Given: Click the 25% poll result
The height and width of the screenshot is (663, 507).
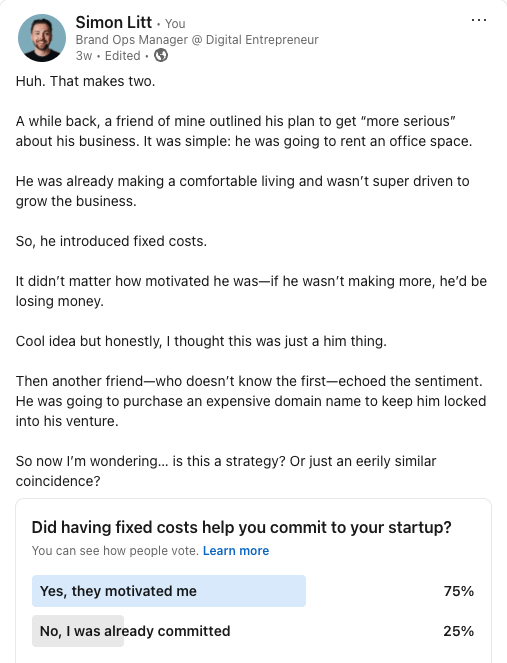Looking at the screenshot, I should pyautogui.click(x=458, y=631).
